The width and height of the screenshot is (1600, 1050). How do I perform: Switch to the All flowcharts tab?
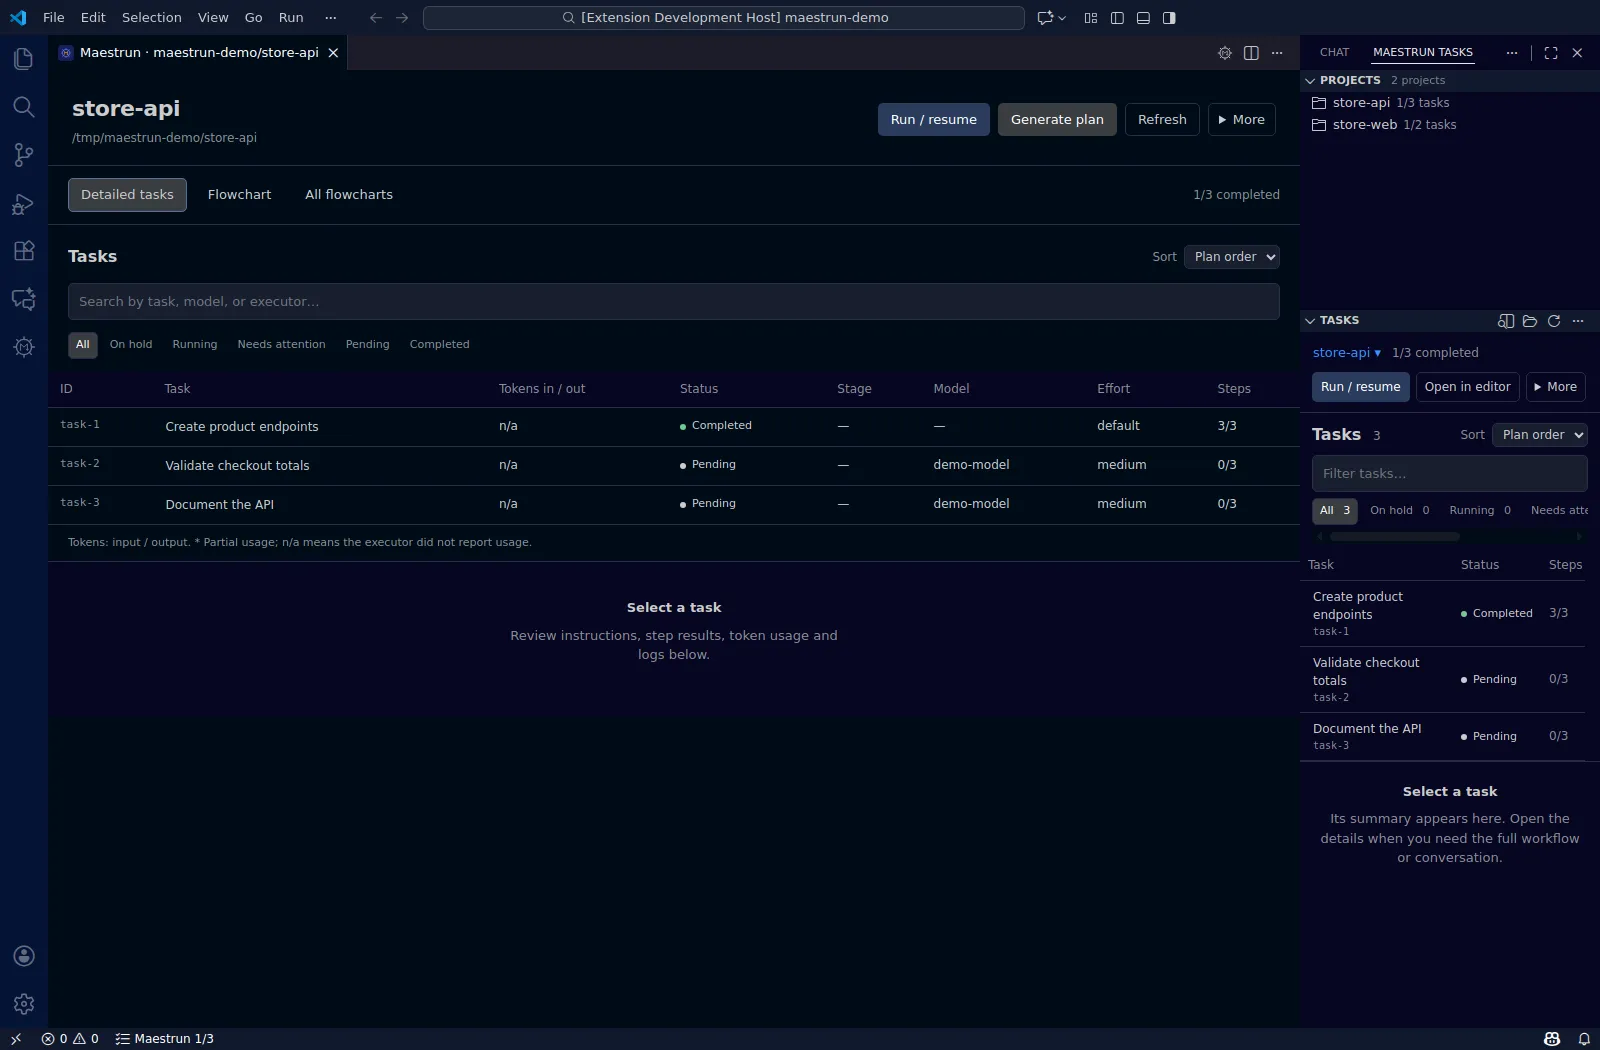pos(349,195)
